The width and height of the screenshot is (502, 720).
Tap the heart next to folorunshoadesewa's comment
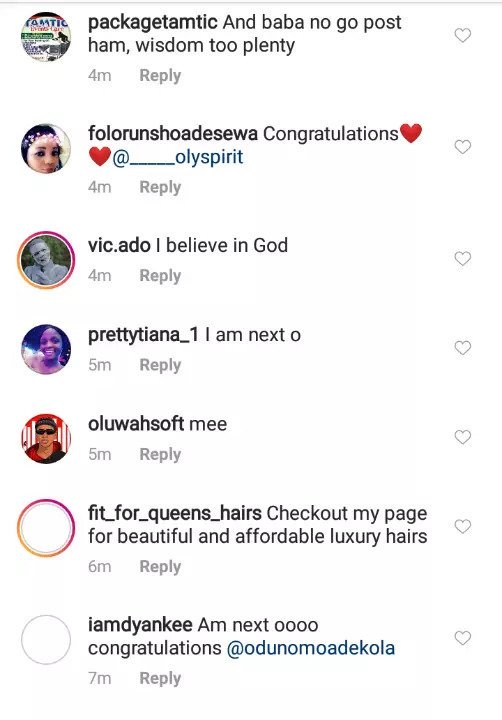pos(463,147)
